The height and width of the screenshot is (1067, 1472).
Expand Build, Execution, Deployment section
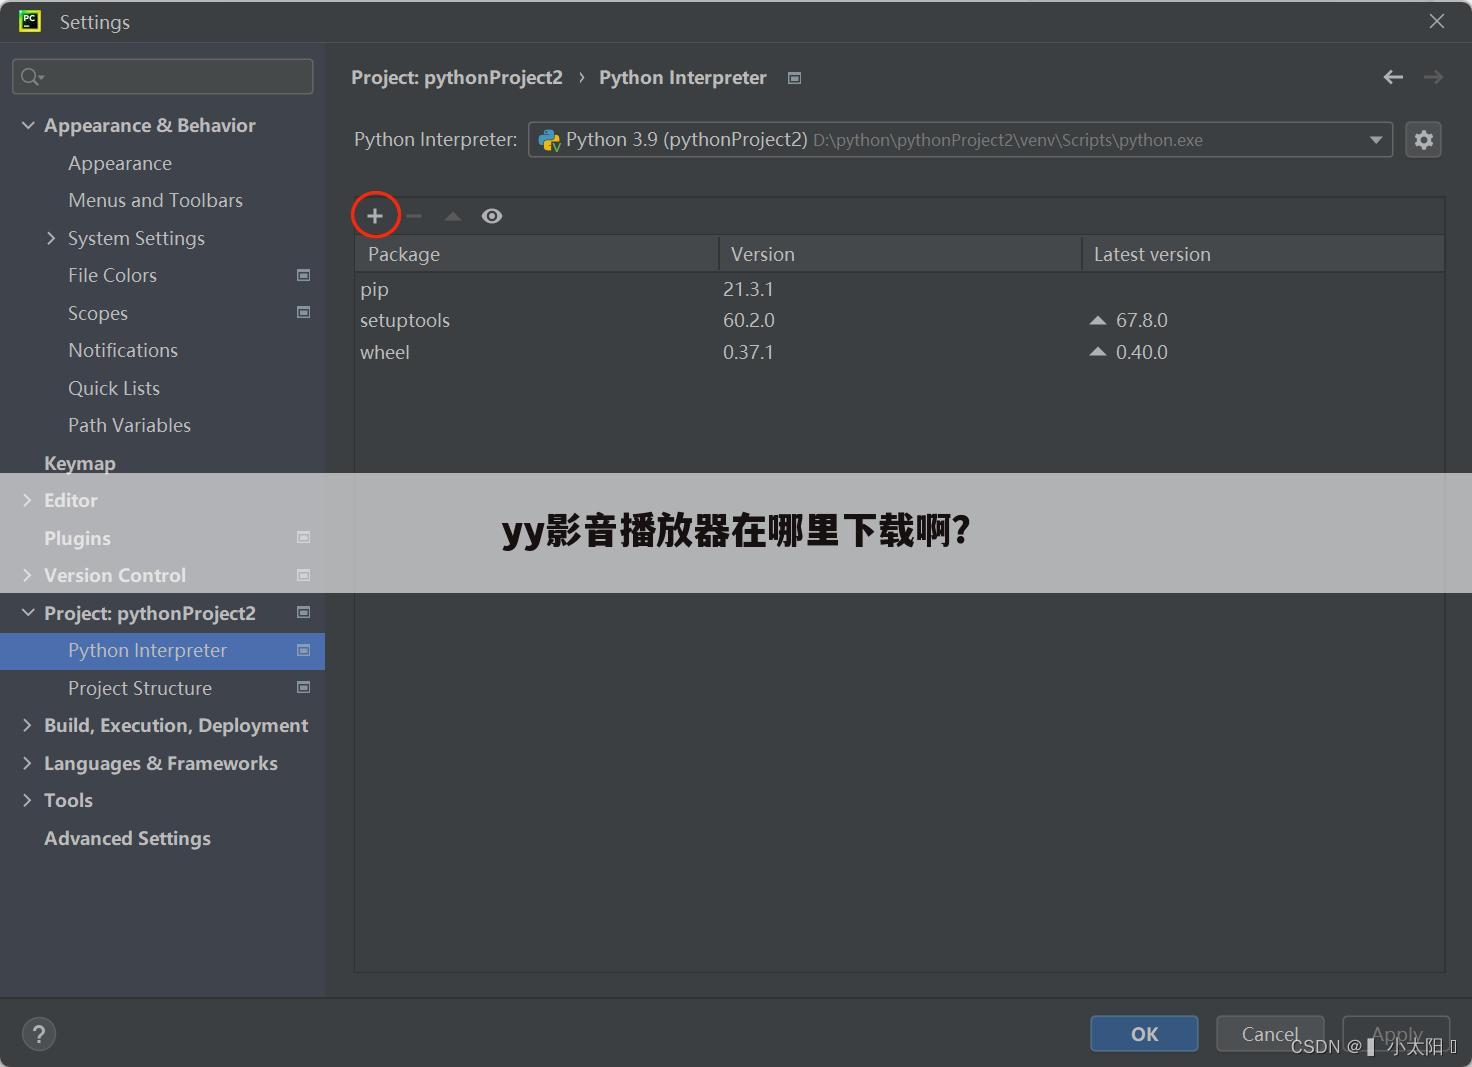click(27, 725)
